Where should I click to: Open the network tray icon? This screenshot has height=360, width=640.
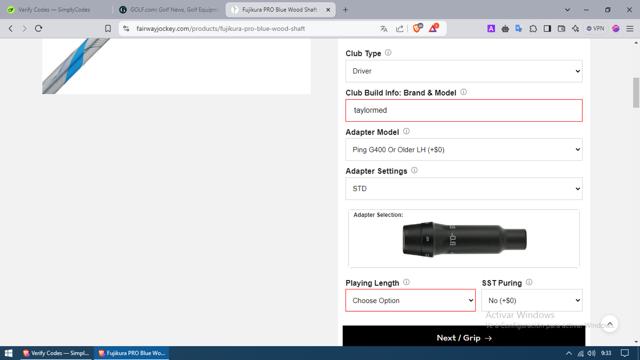[580, 353]
